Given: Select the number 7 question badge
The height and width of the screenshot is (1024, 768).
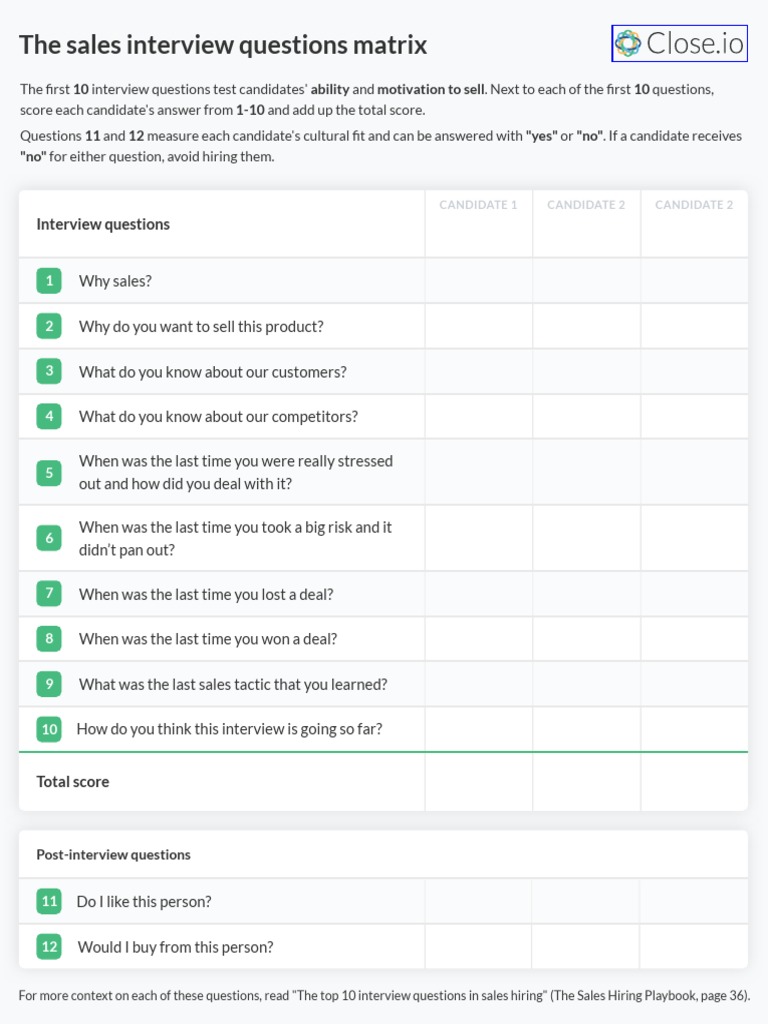Looking at the screenshot, I should click(x=49, y=593).
